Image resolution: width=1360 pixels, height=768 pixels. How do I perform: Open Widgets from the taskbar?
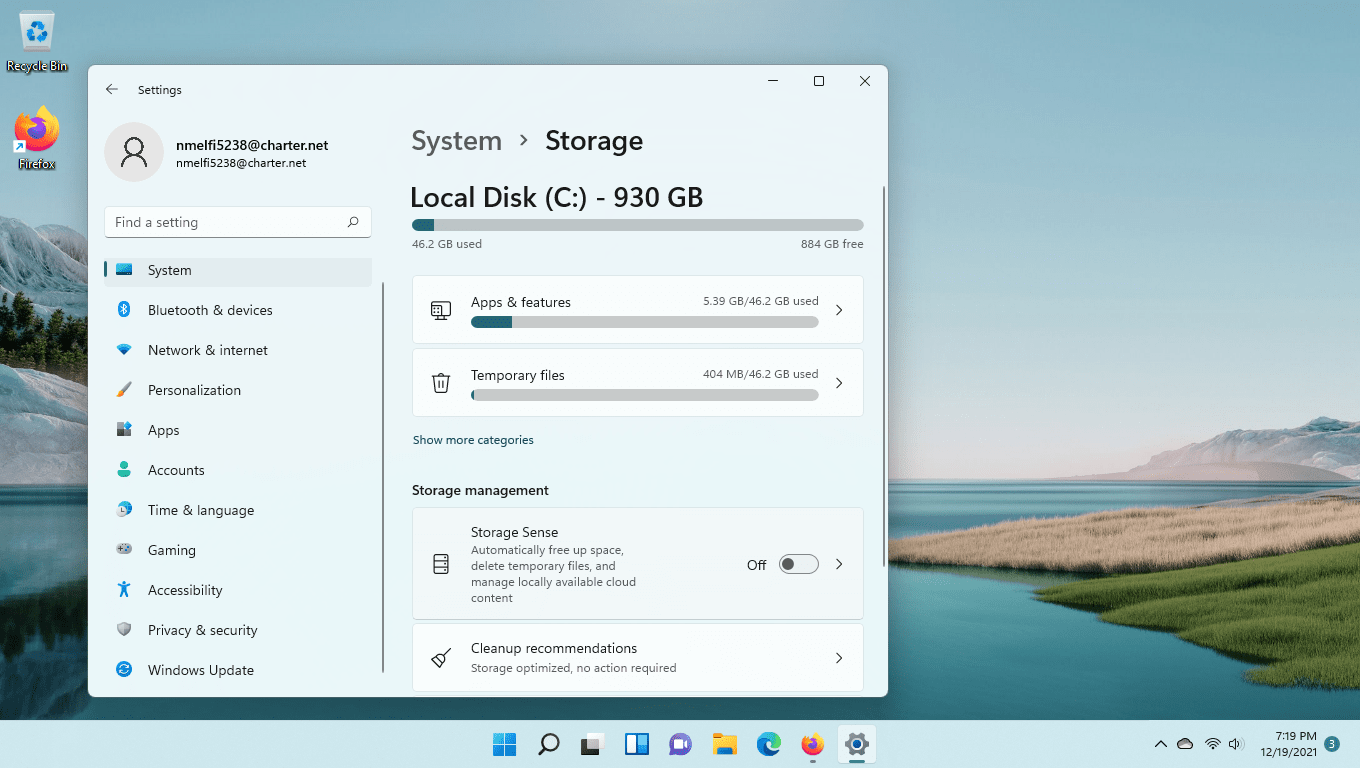click(637, 744)
